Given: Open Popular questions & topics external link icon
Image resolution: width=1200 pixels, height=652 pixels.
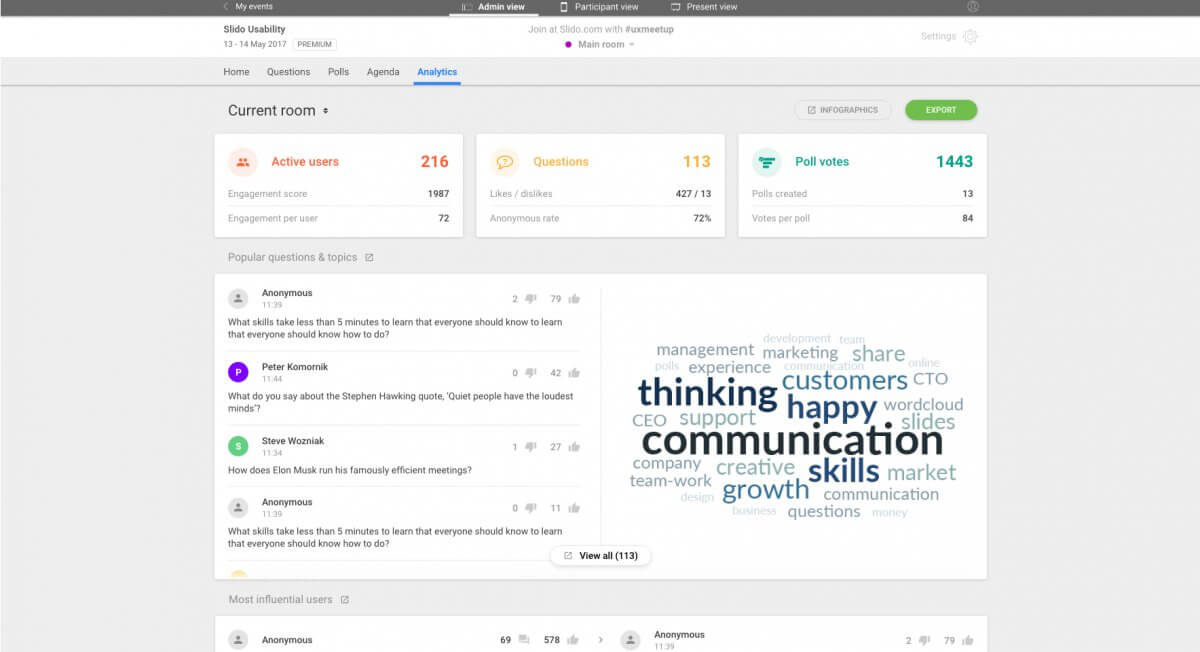Looking at the screenshot, I should [369, 257].
